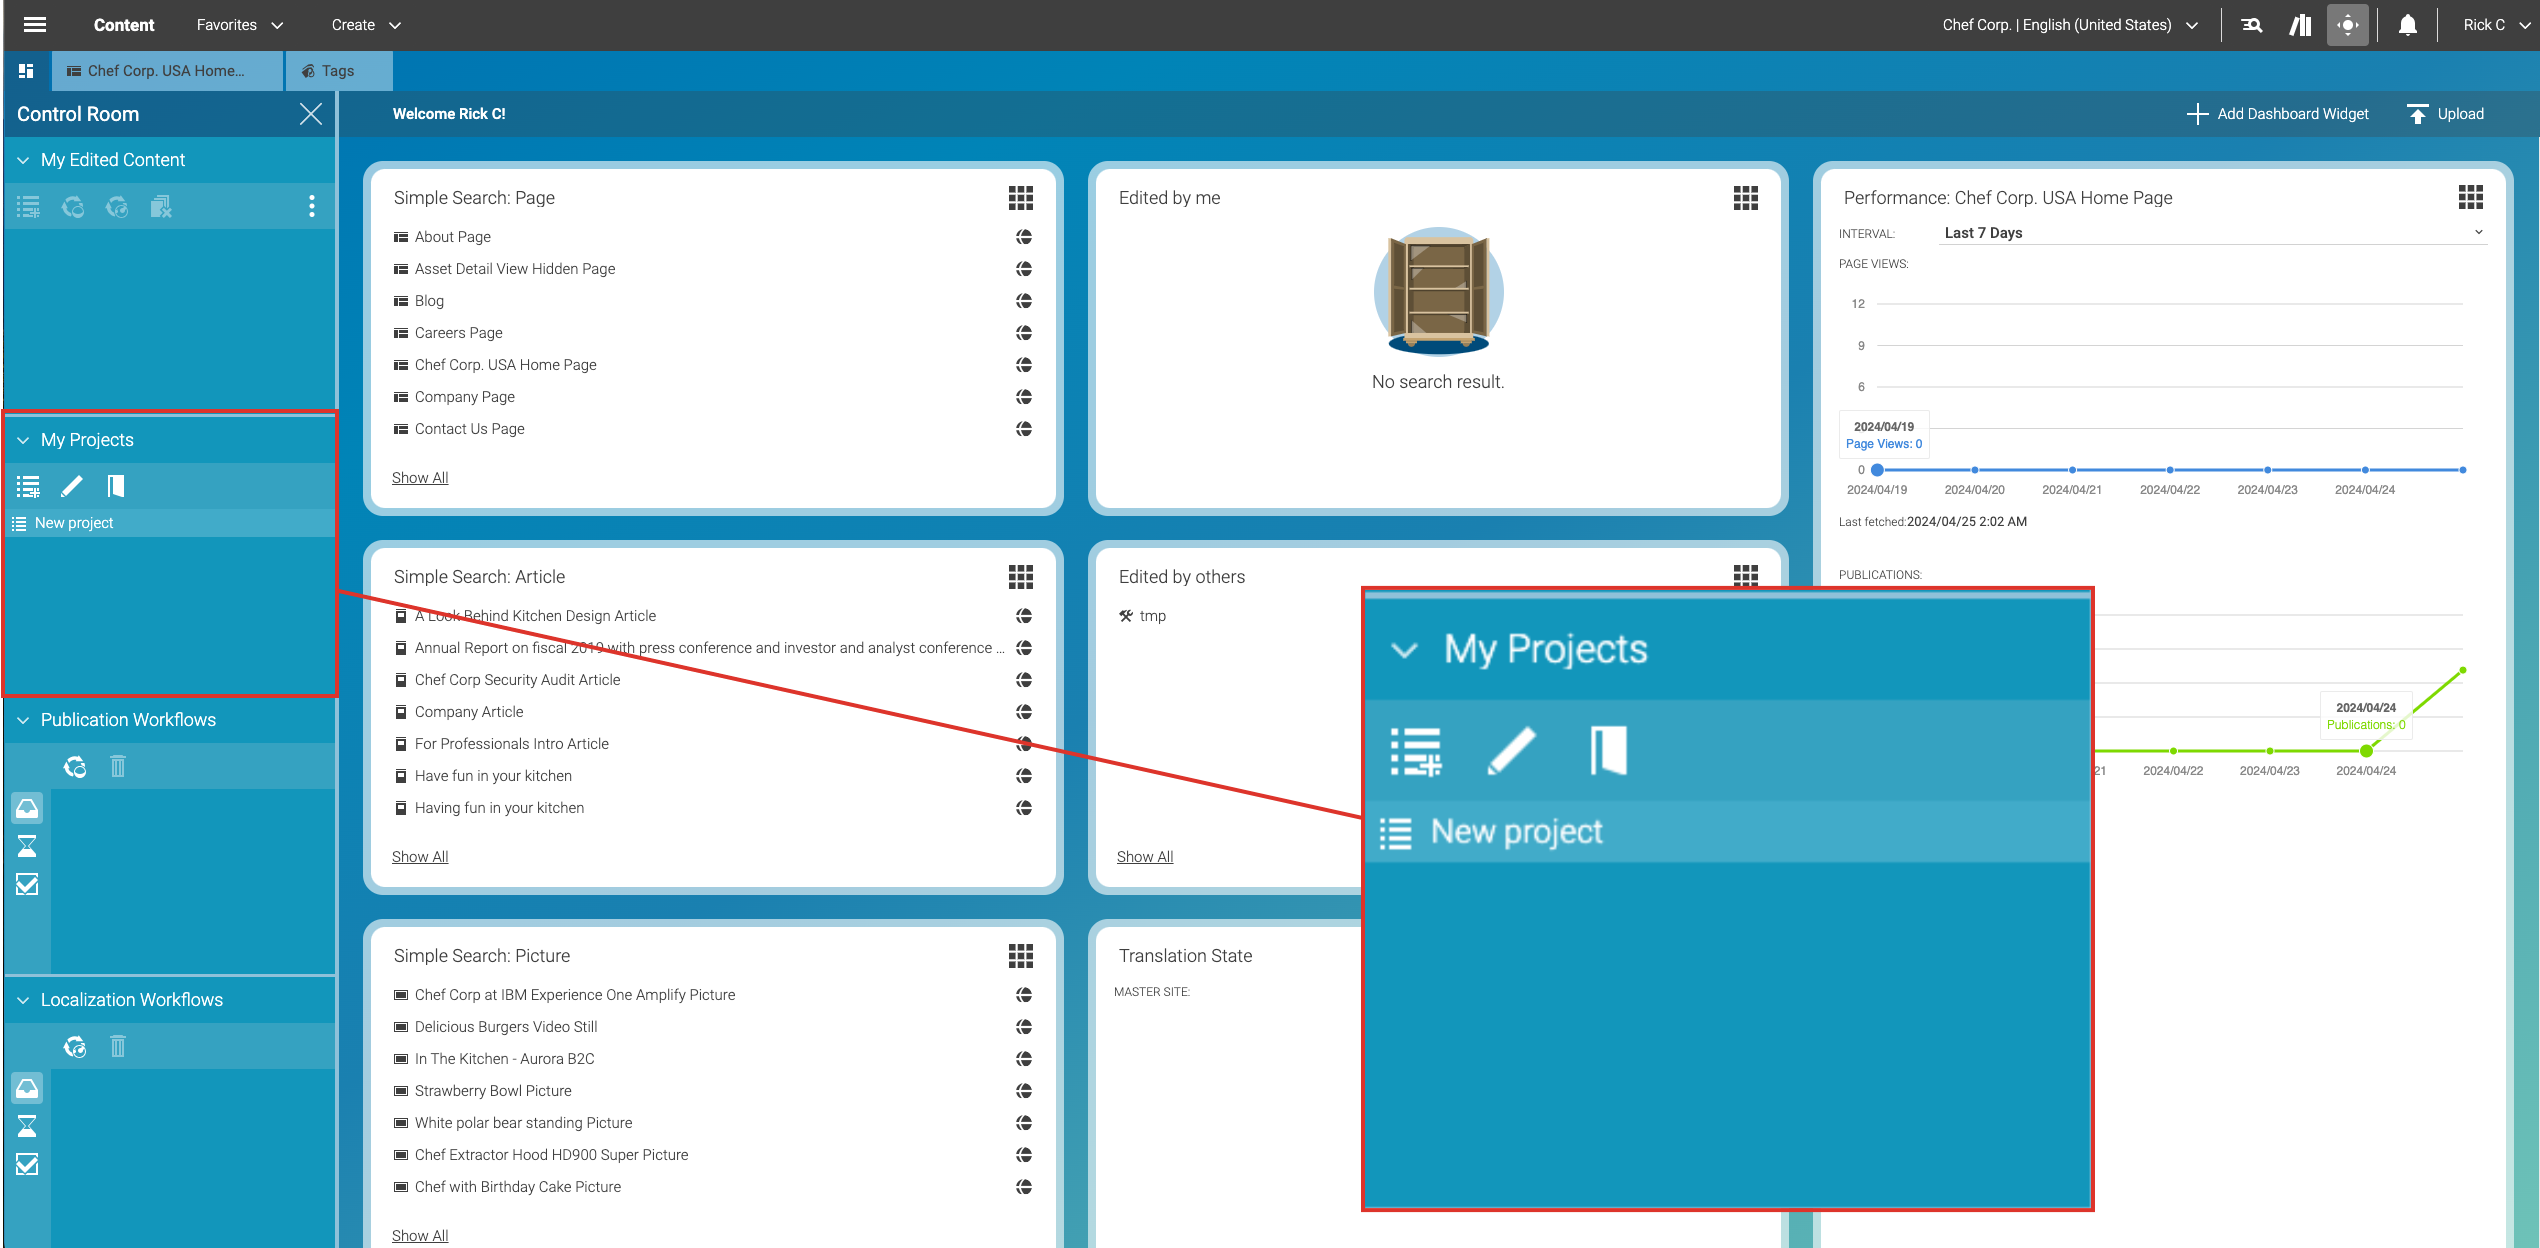Open the Favorites menu
Viewport: 2540px width, 1248px height.
240,25
